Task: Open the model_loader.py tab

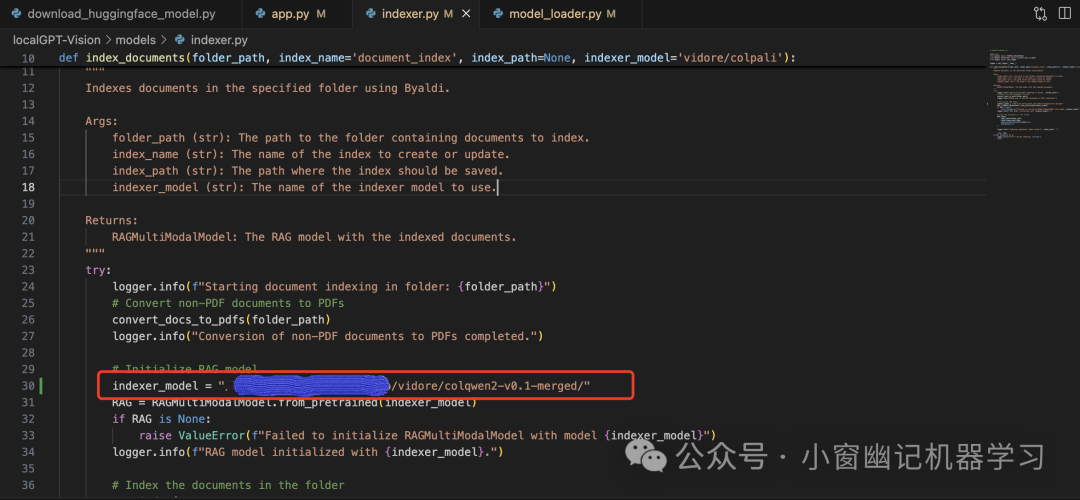Action: click(562, 14)
